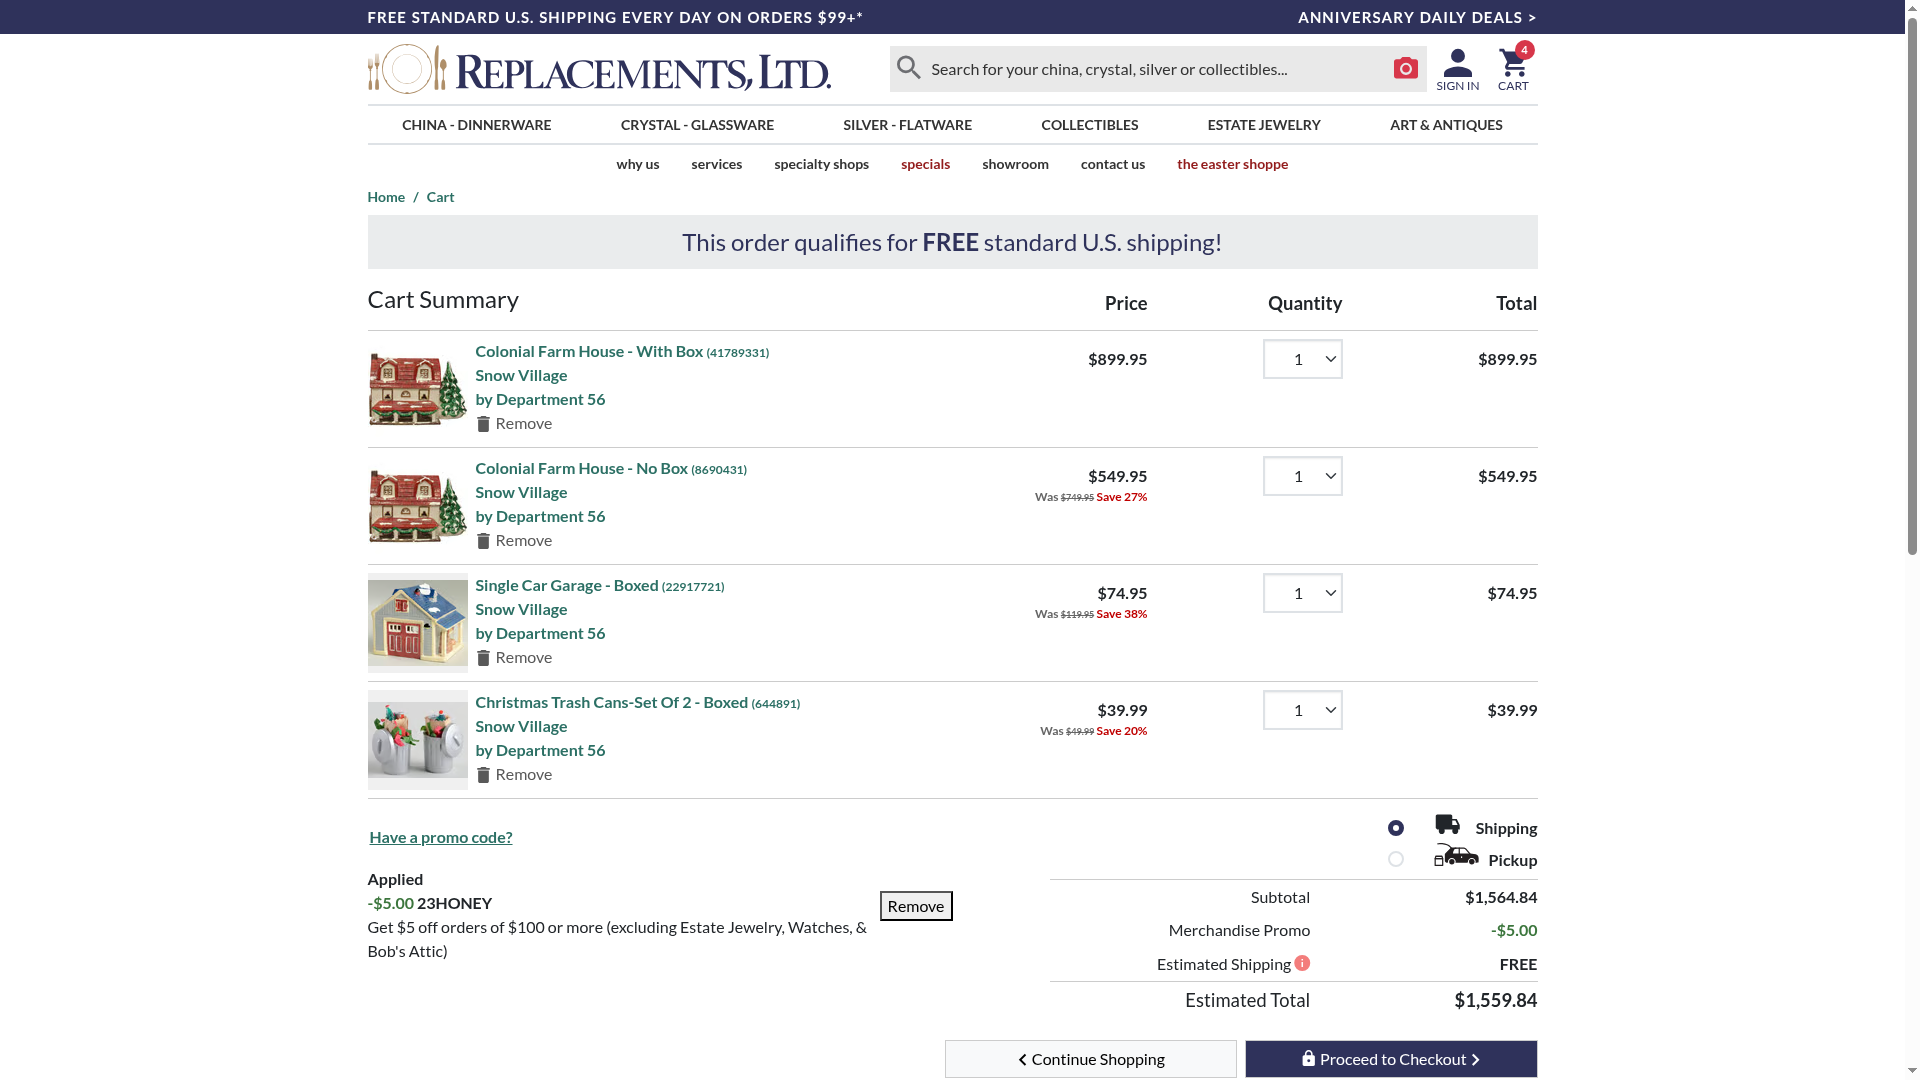Open the Estate Jewelry menu
1920x1080 pixels.
(1263, 125)
